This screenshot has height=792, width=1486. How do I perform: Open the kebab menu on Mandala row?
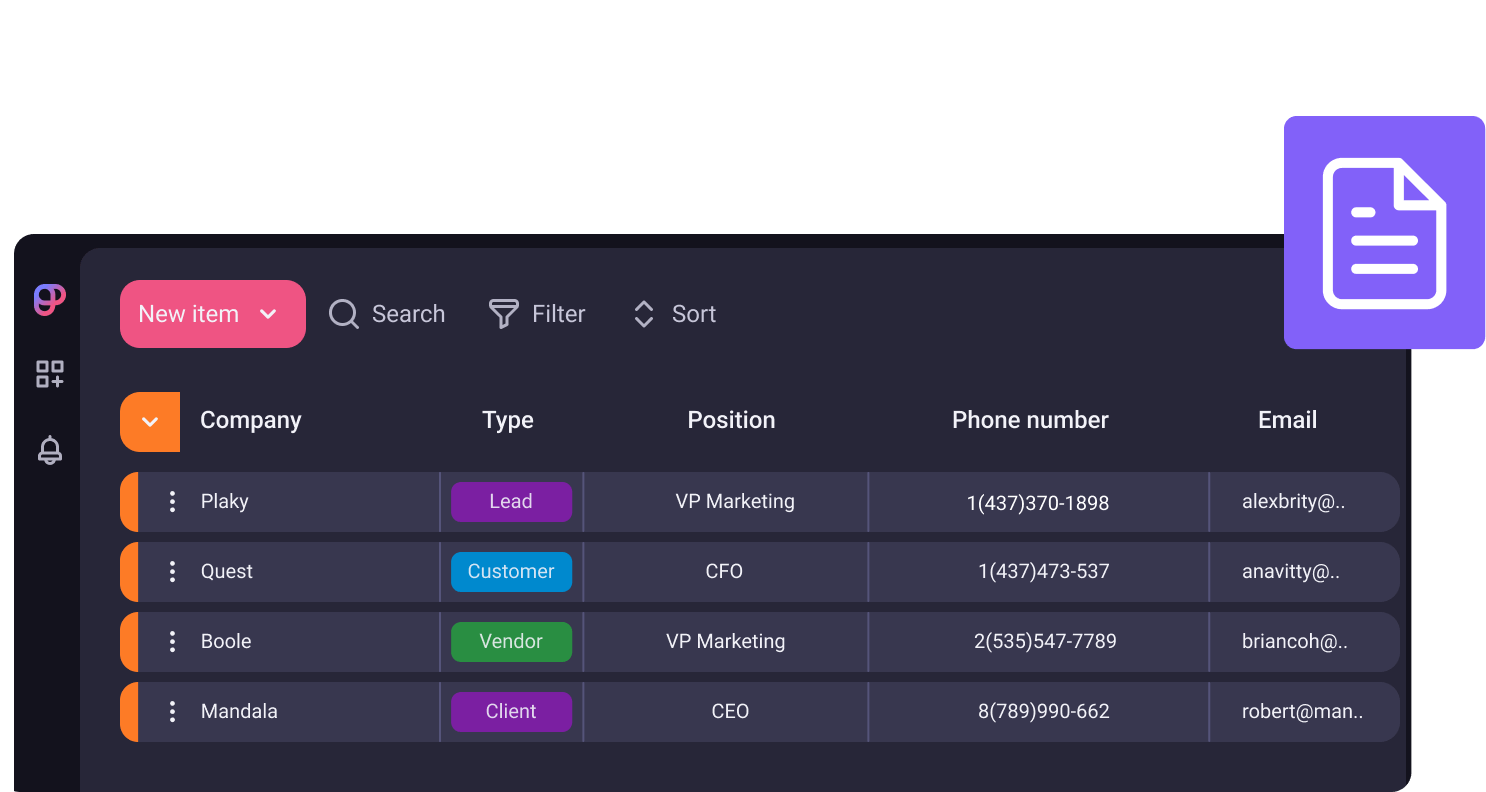[172, 711]
